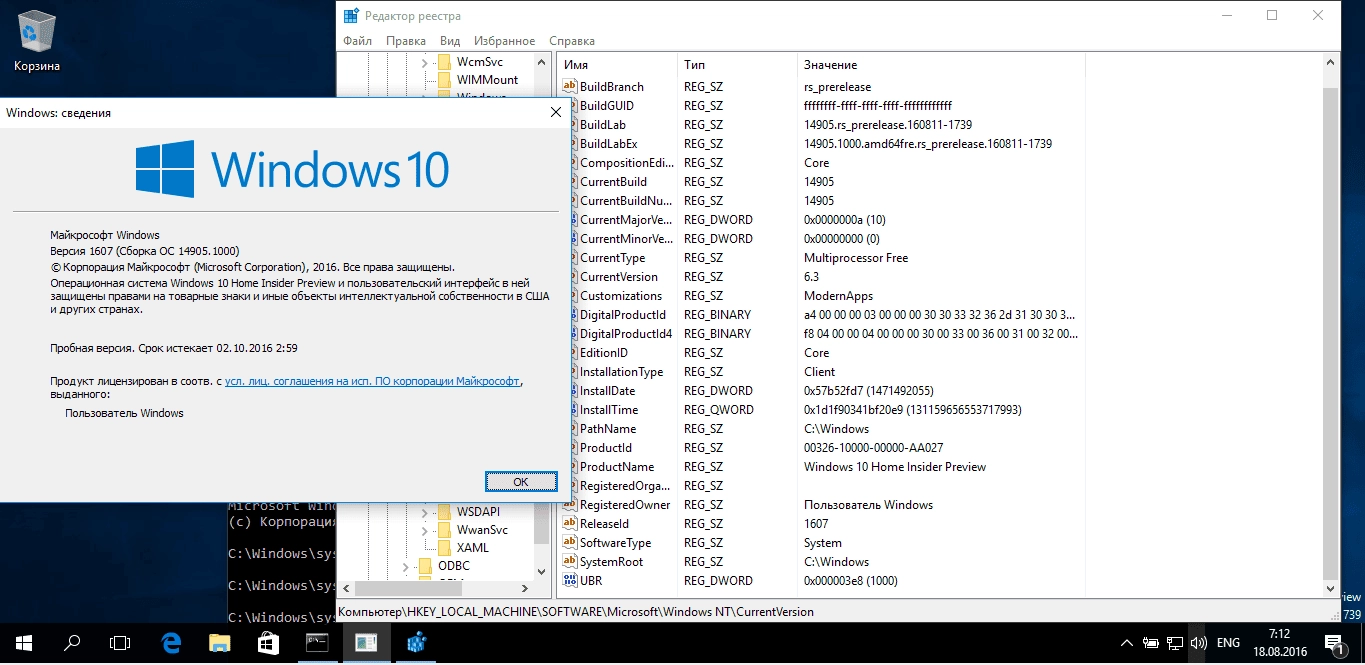This screenshot has width=1365, height=665.
Task: Click the Registry Editor title bar icon
Action: (351, 16)
